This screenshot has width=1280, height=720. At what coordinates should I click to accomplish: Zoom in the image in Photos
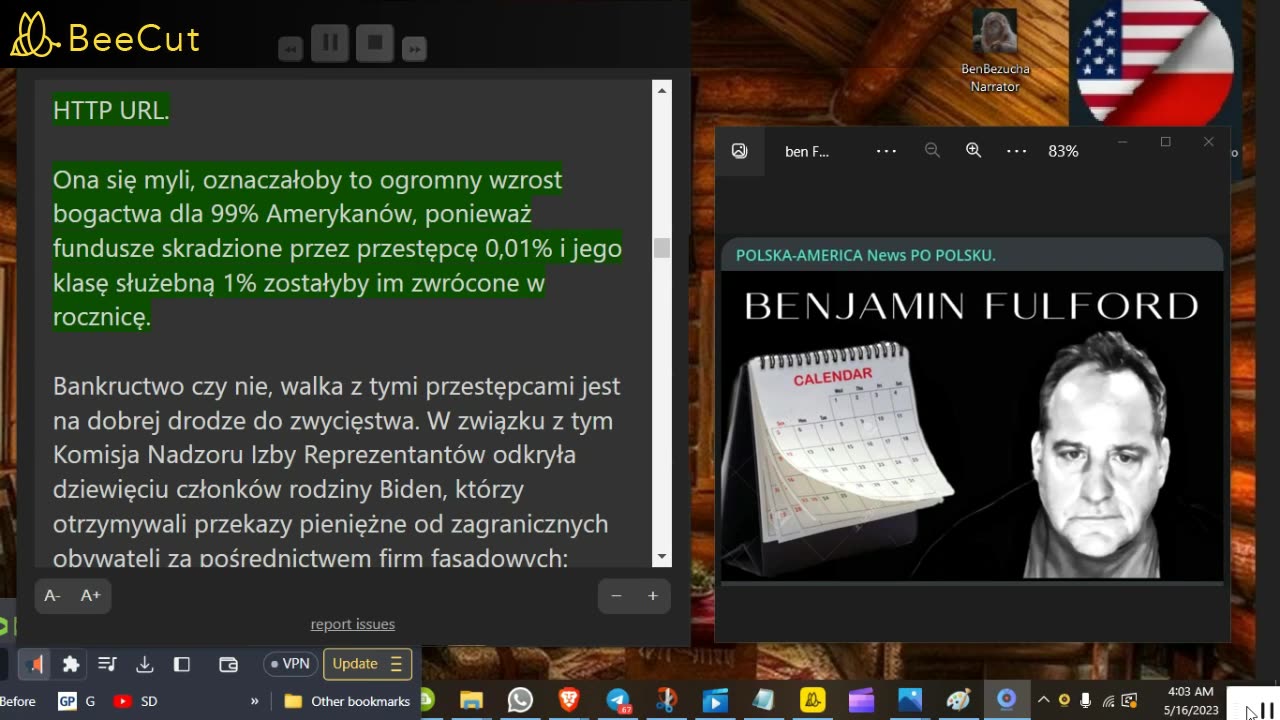[x=973, y=151]
